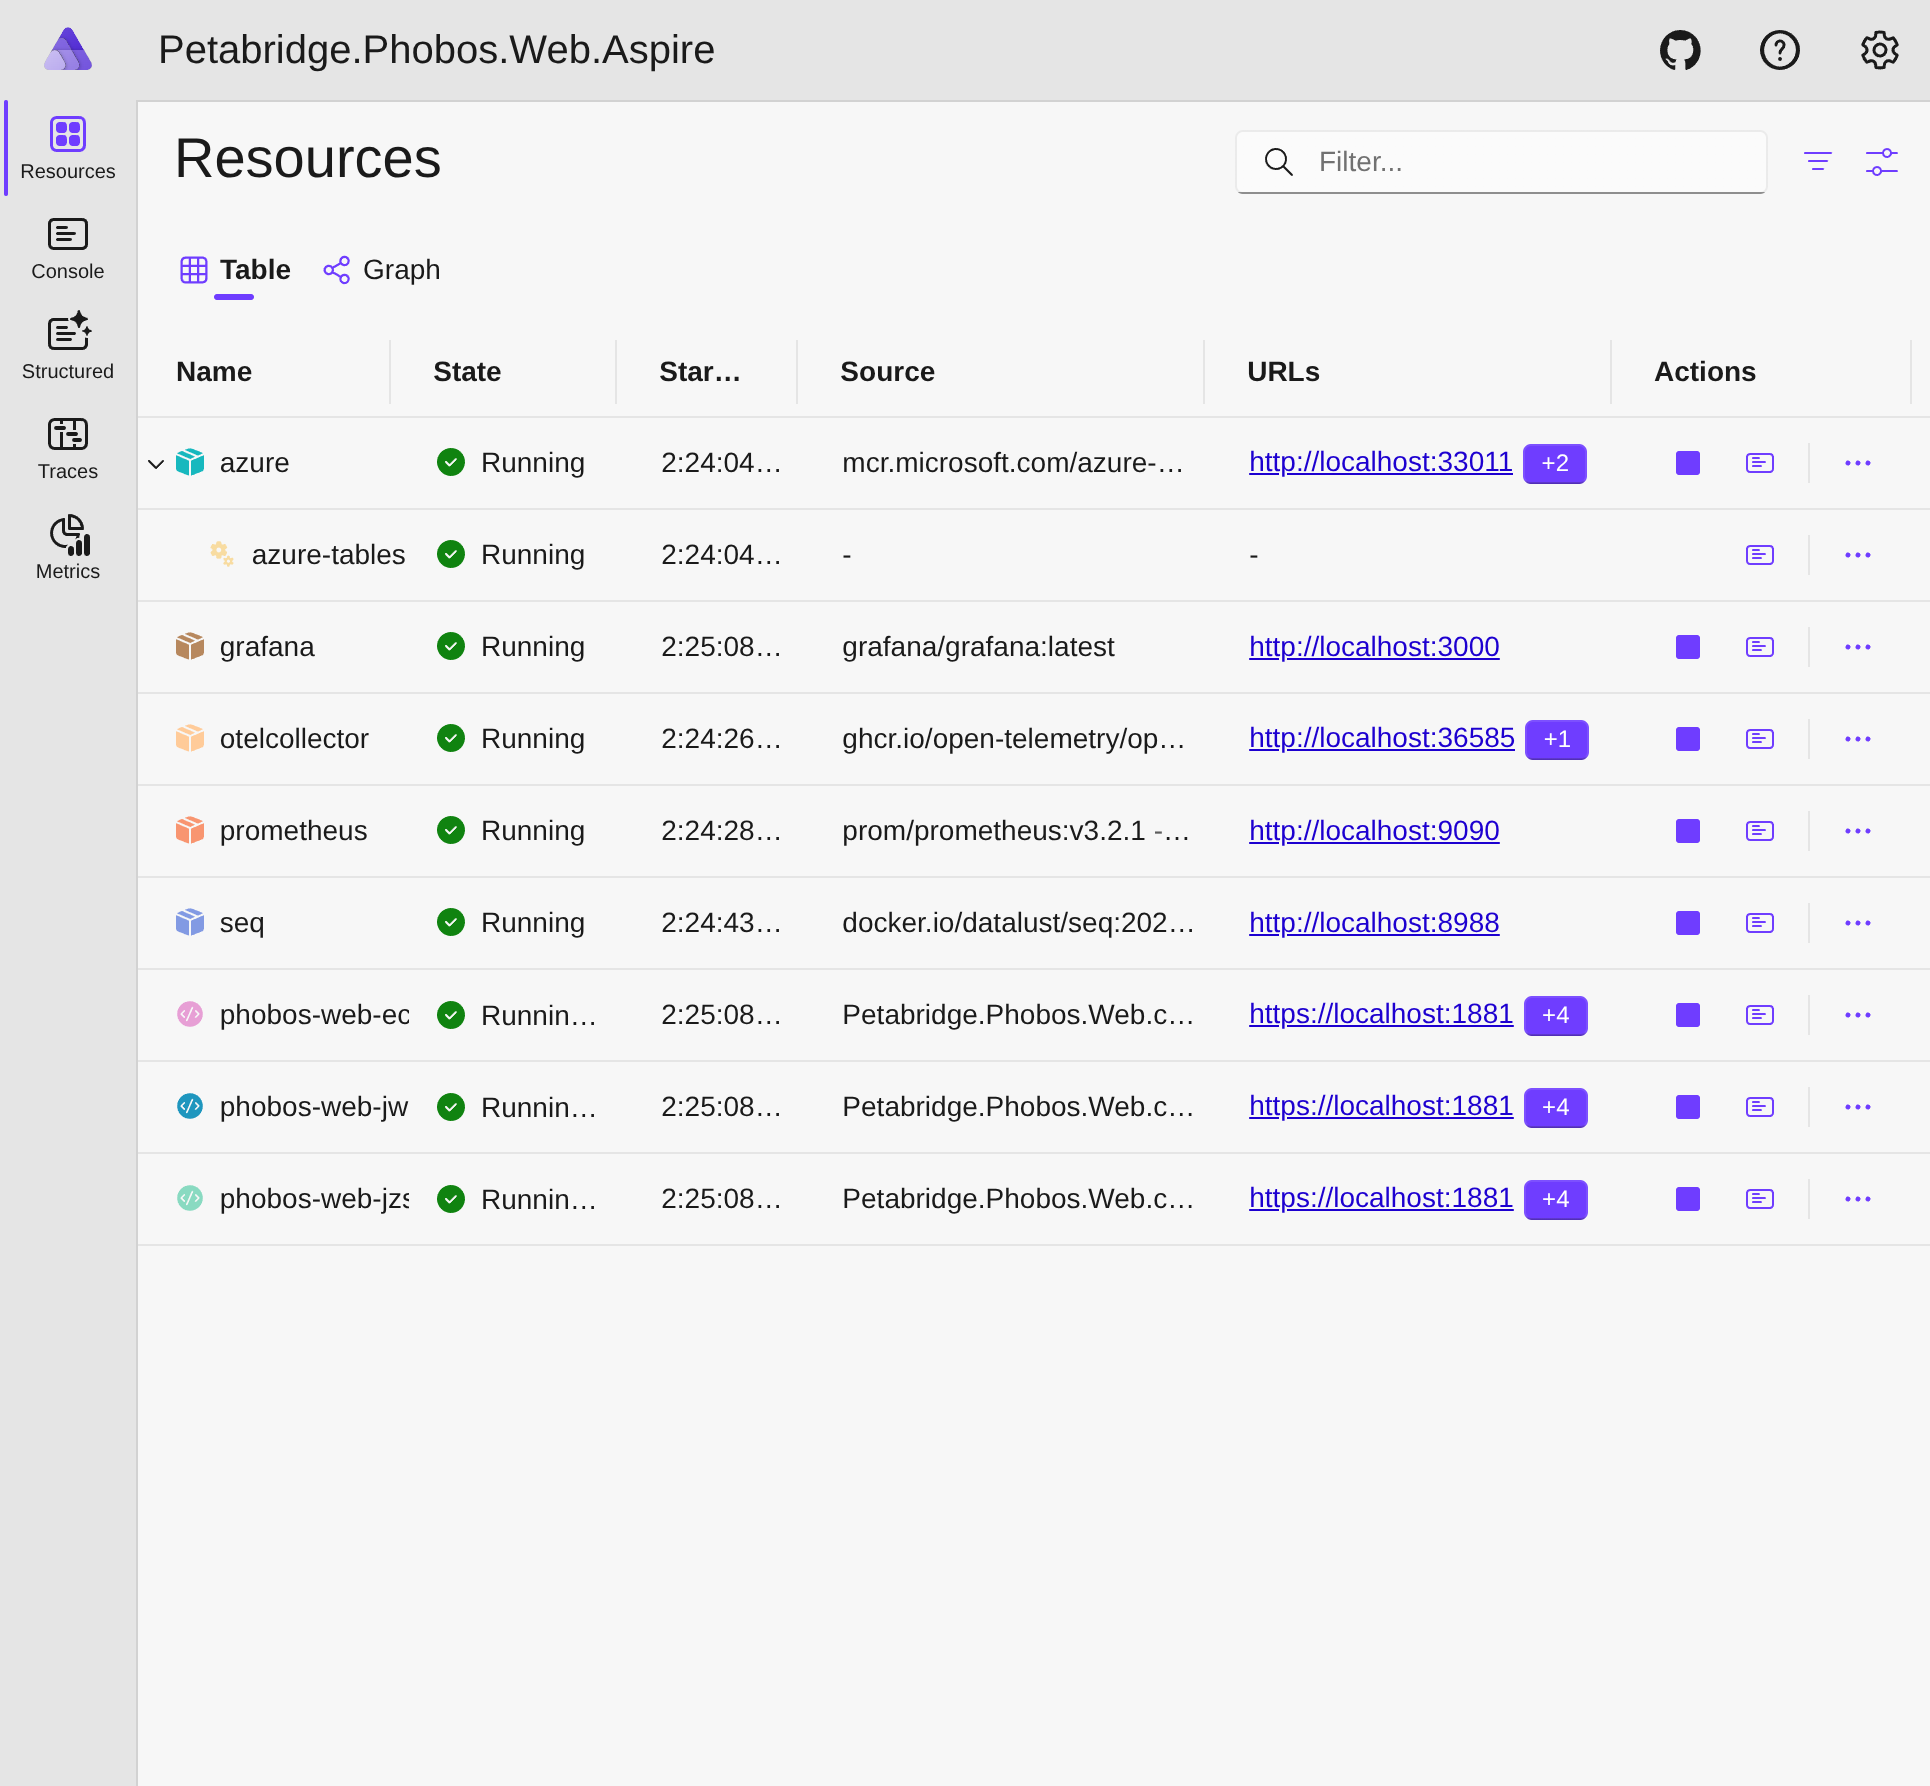1930x1786 pixels.
Task: Click the seq resource name
Action: pos(242,923)
